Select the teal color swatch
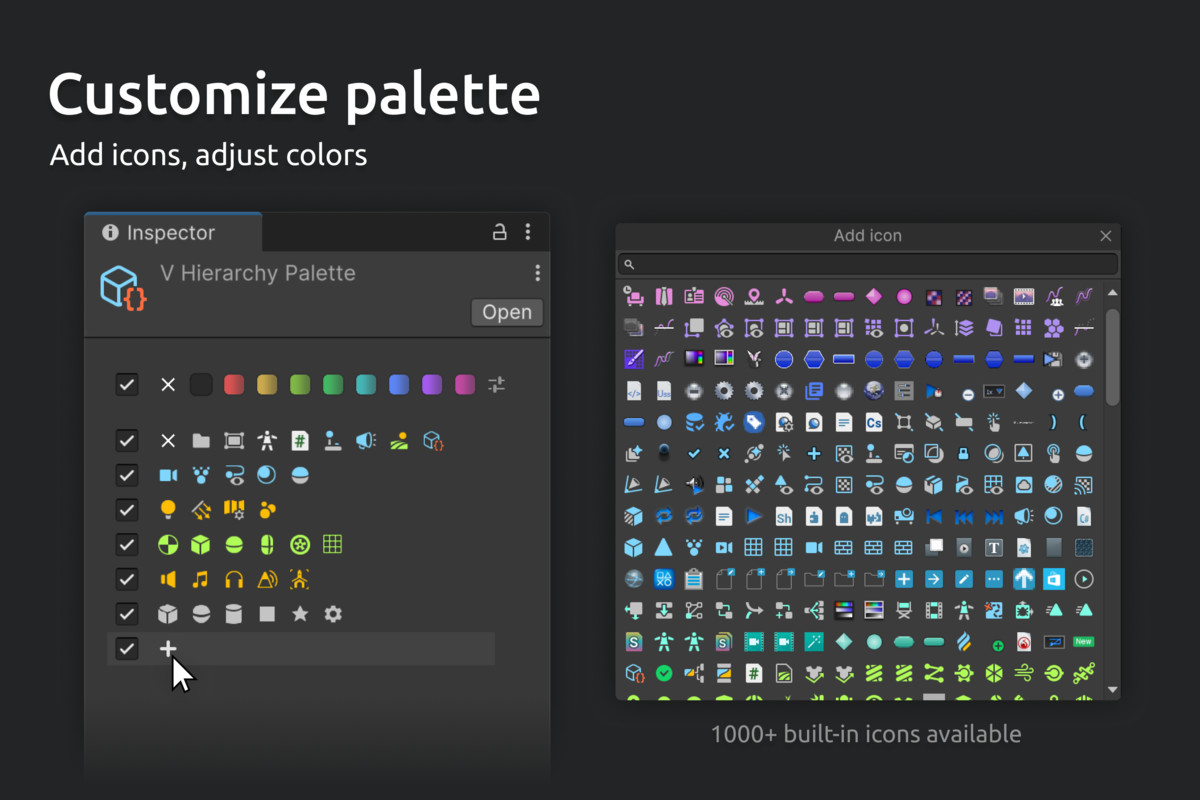The height and width of the screenshot is (800, 1200). [366, 385]
